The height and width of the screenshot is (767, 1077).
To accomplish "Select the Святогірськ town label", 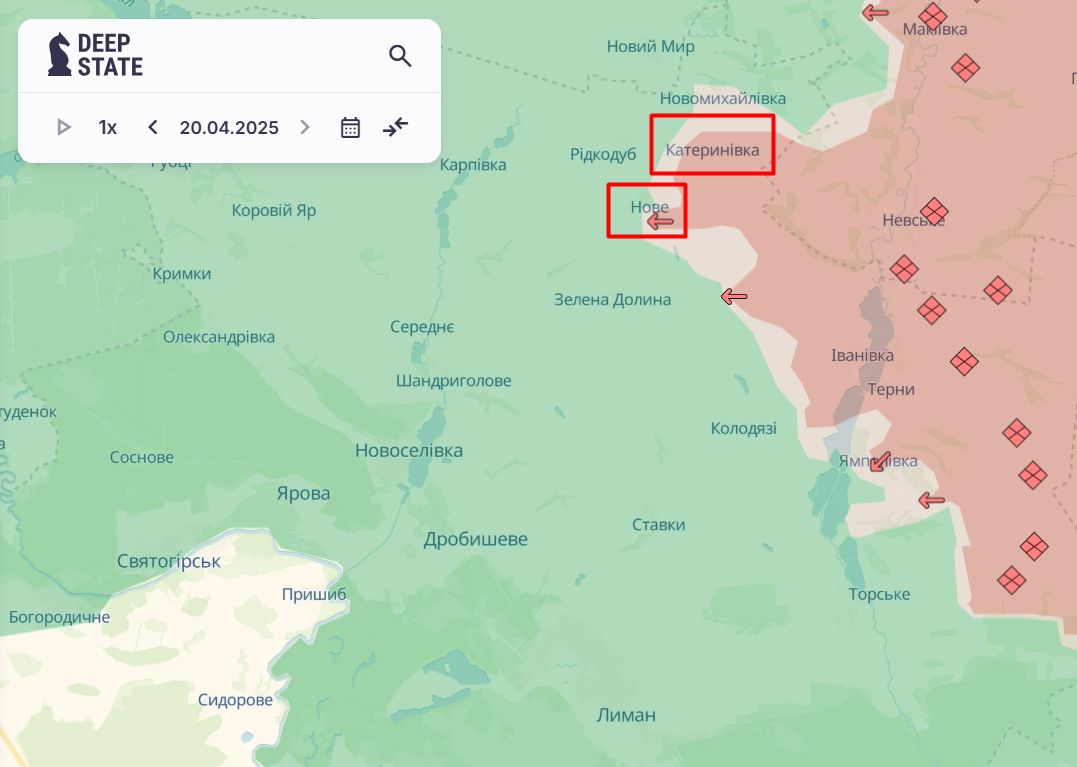I will point(169,561).
